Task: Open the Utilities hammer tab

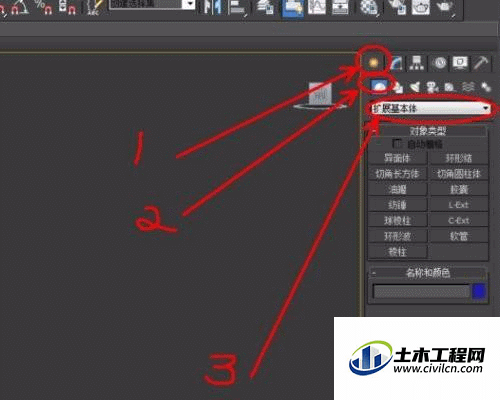Action: click(x=481, y=63)
